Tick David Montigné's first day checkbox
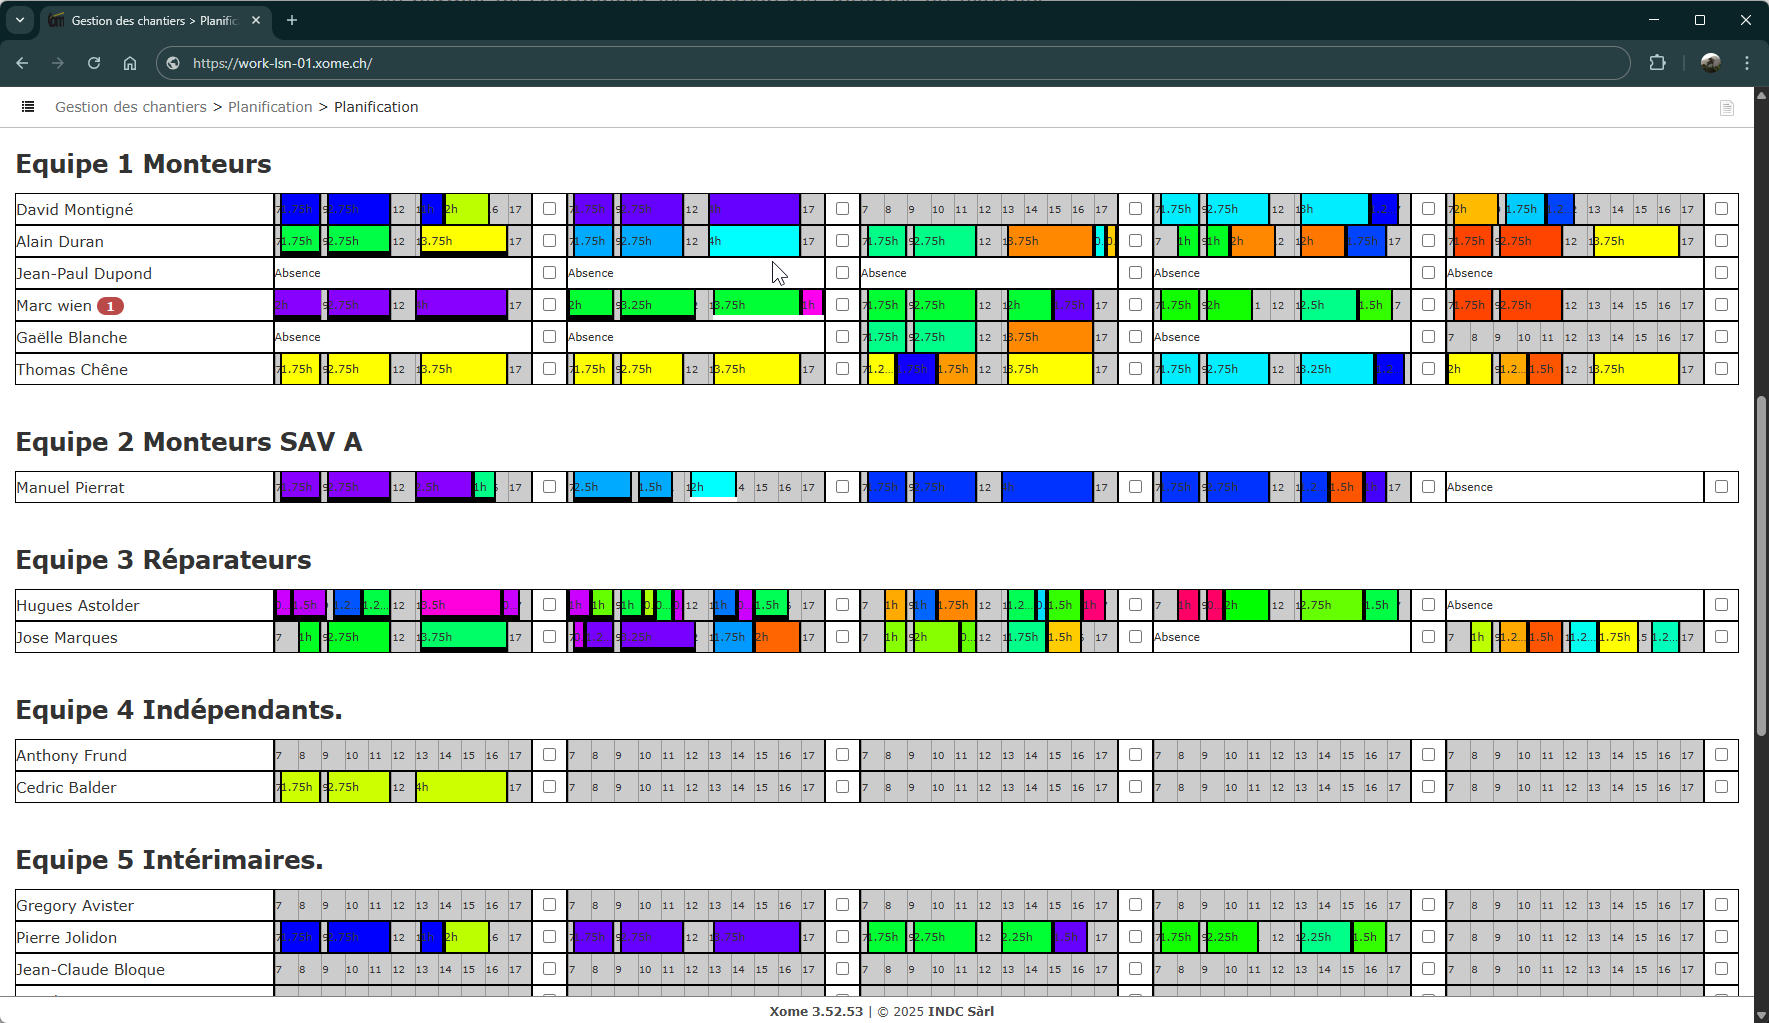 point(549,209)
